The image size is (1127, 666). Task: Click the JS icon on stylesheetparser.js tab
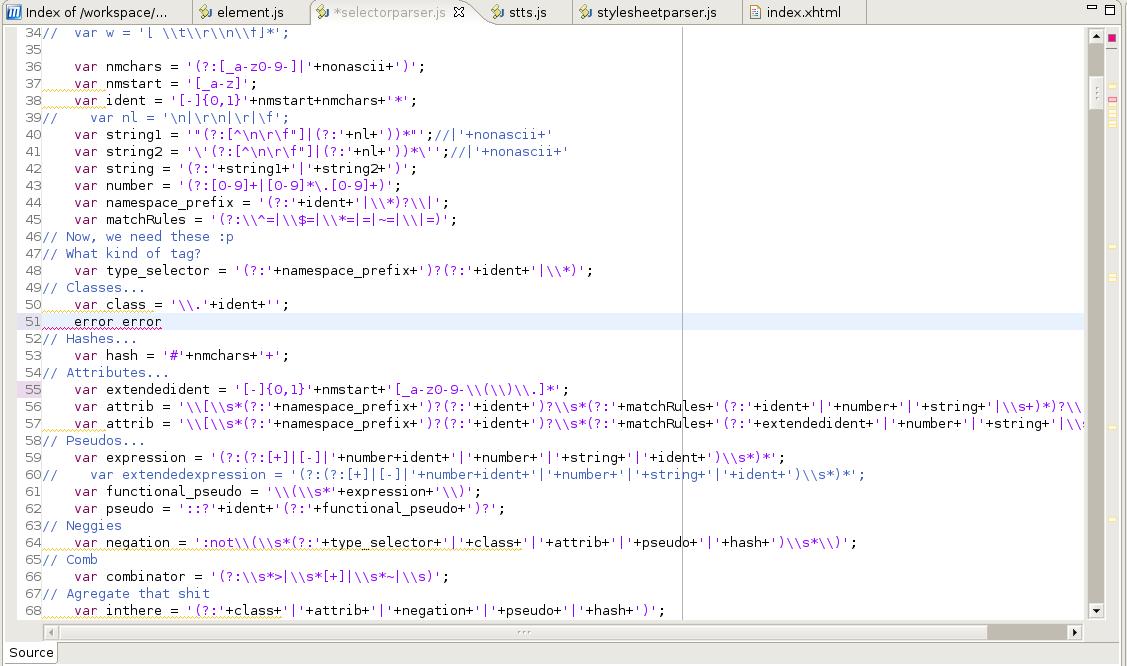point(586,12)
